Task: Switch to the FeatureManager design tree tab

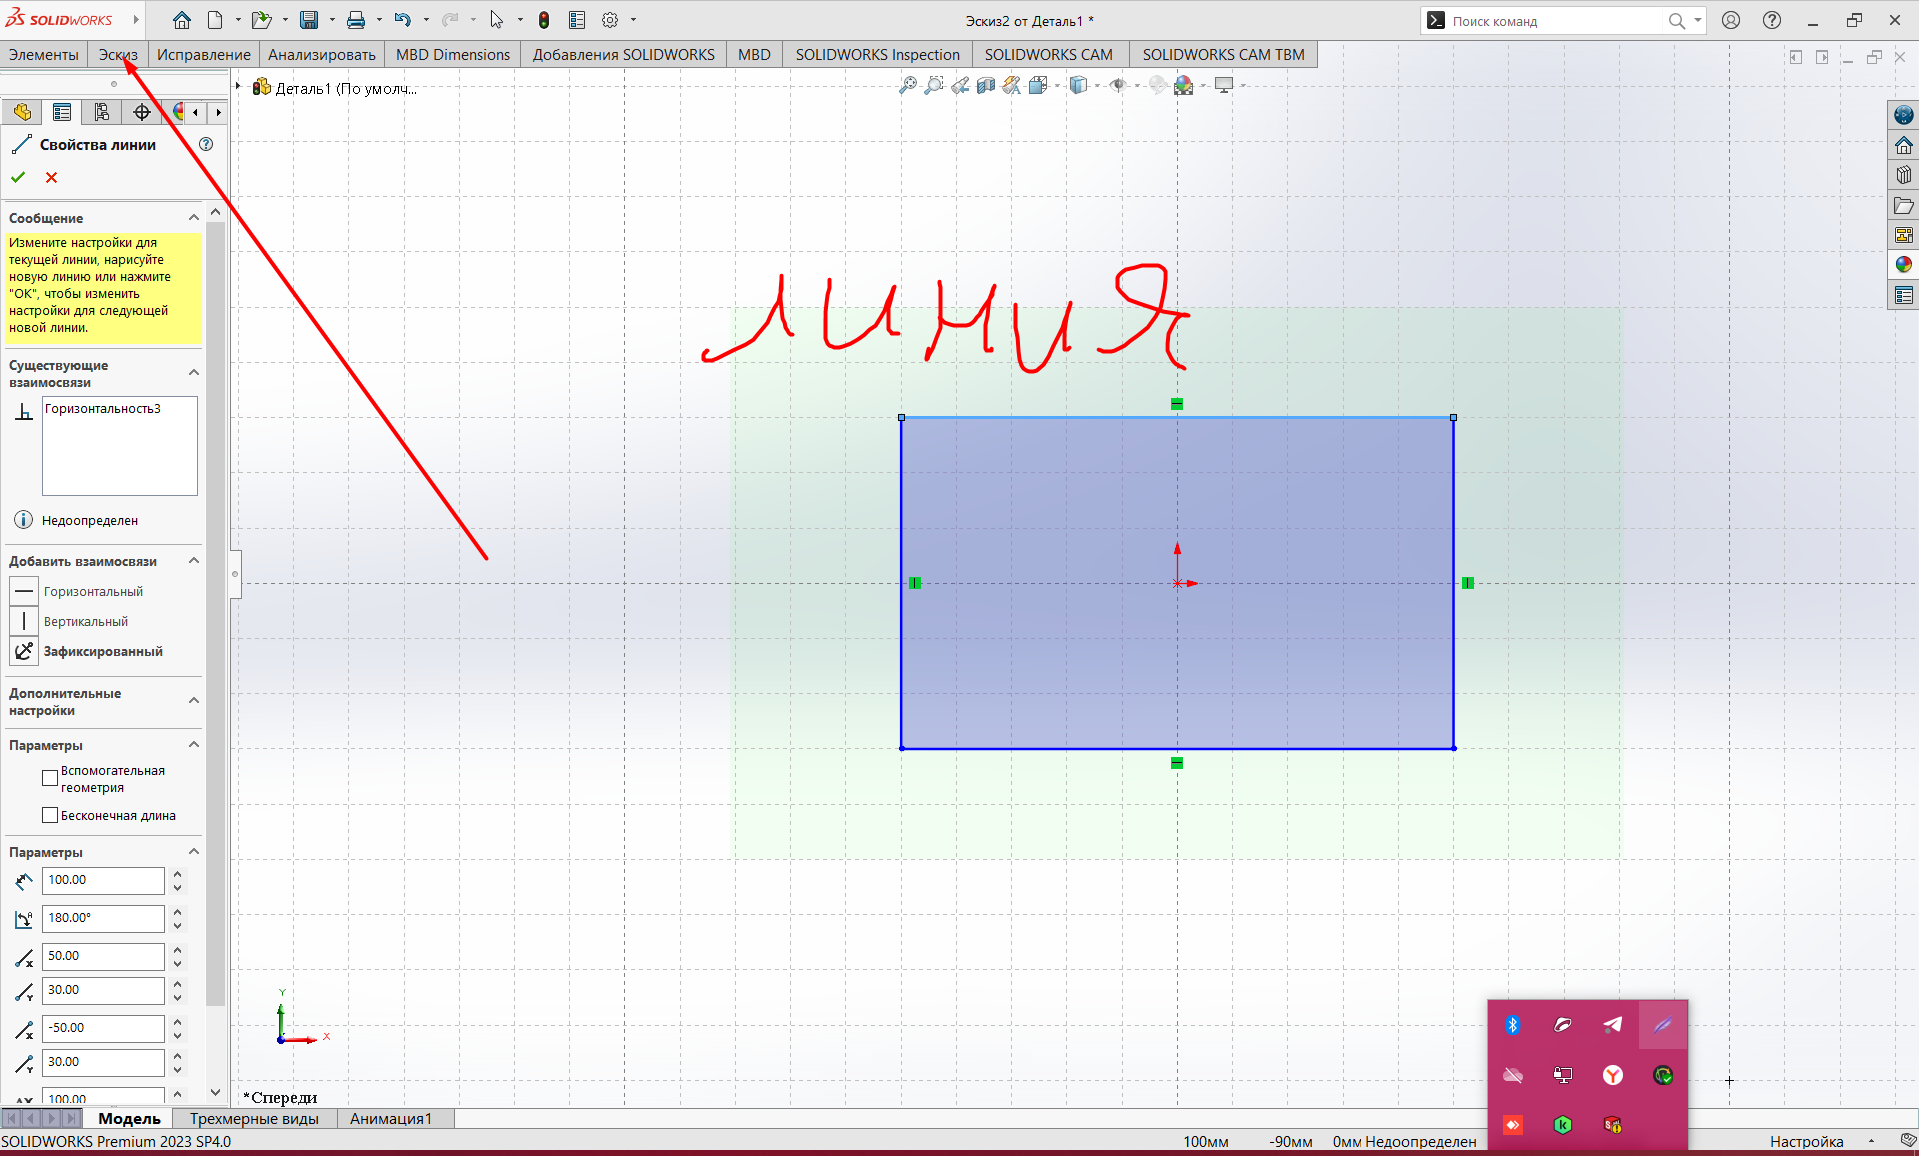Action: point(22,112)
